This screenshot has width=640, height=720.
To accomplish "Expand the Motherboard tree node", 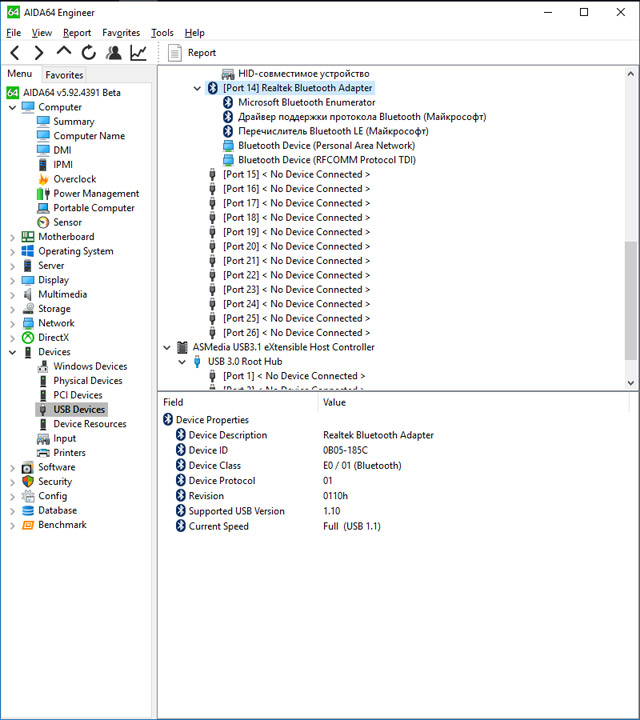I will pyautogui.click(x=12, y=237).
